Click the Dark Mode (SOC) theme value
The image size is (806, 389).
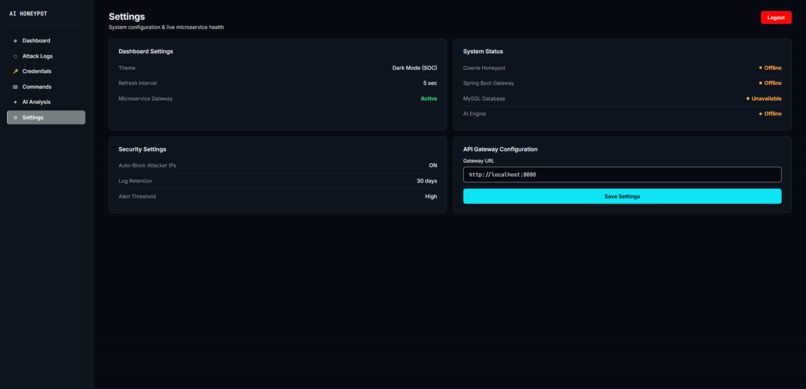pyautogui.click(x=414, y=68)
